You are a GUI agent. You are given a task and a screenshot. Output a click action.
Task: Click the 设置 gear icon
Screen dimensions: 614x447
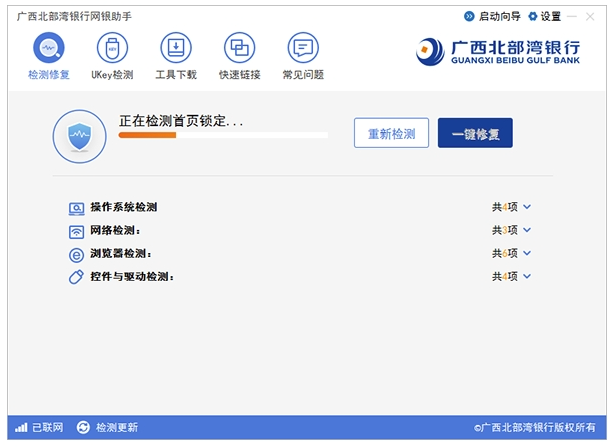533,16
